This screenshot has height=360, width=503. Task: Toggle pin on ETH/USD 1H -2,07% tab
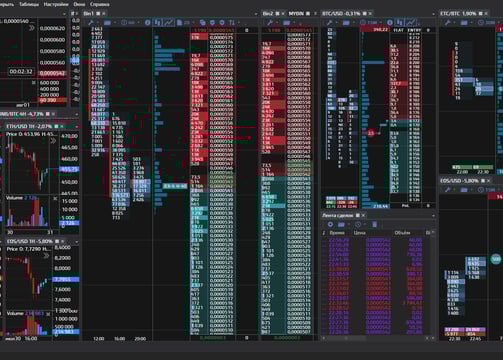click(56, 126)
